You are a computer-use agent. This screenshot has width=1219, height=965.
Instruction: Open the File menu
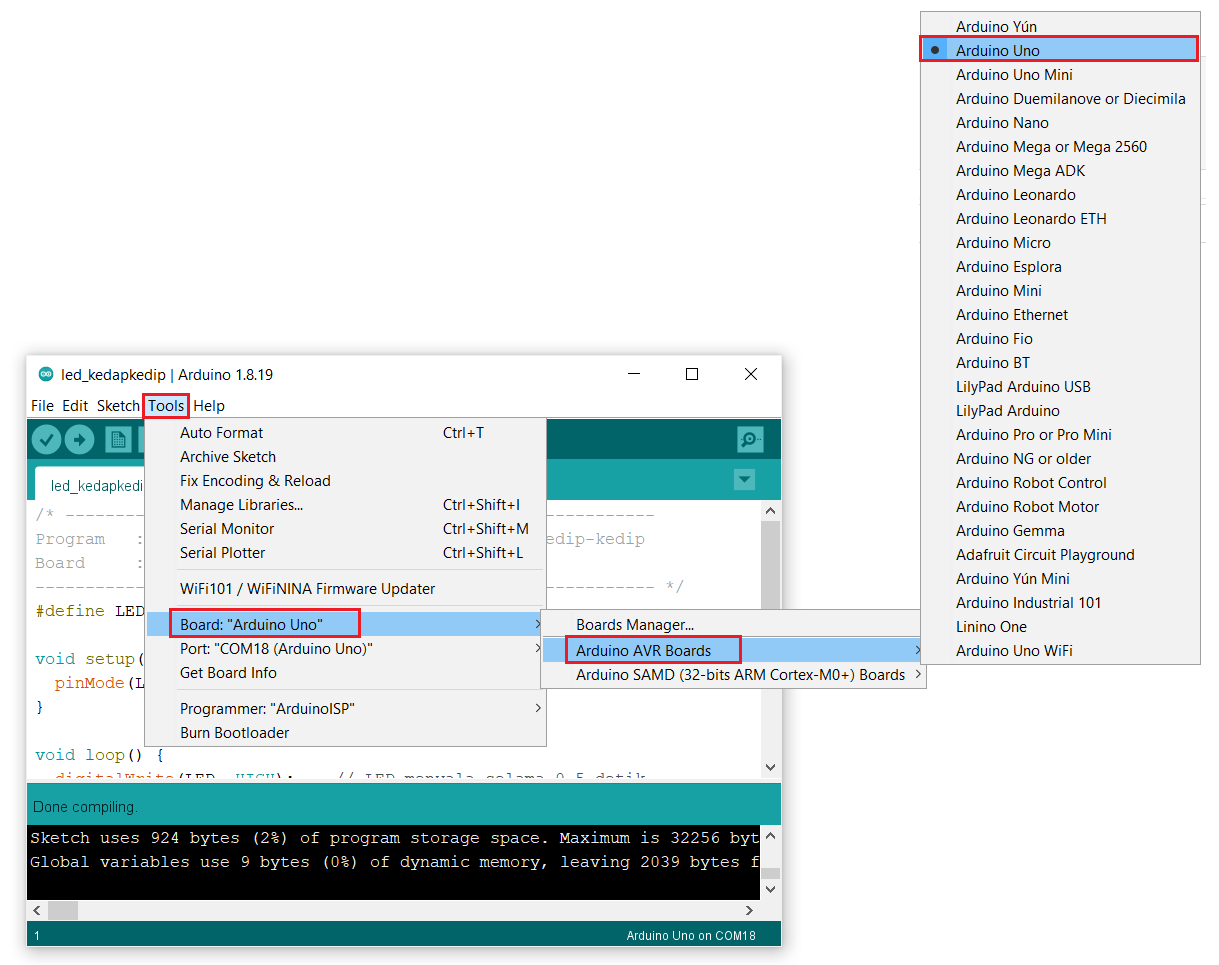click(42, 406)
